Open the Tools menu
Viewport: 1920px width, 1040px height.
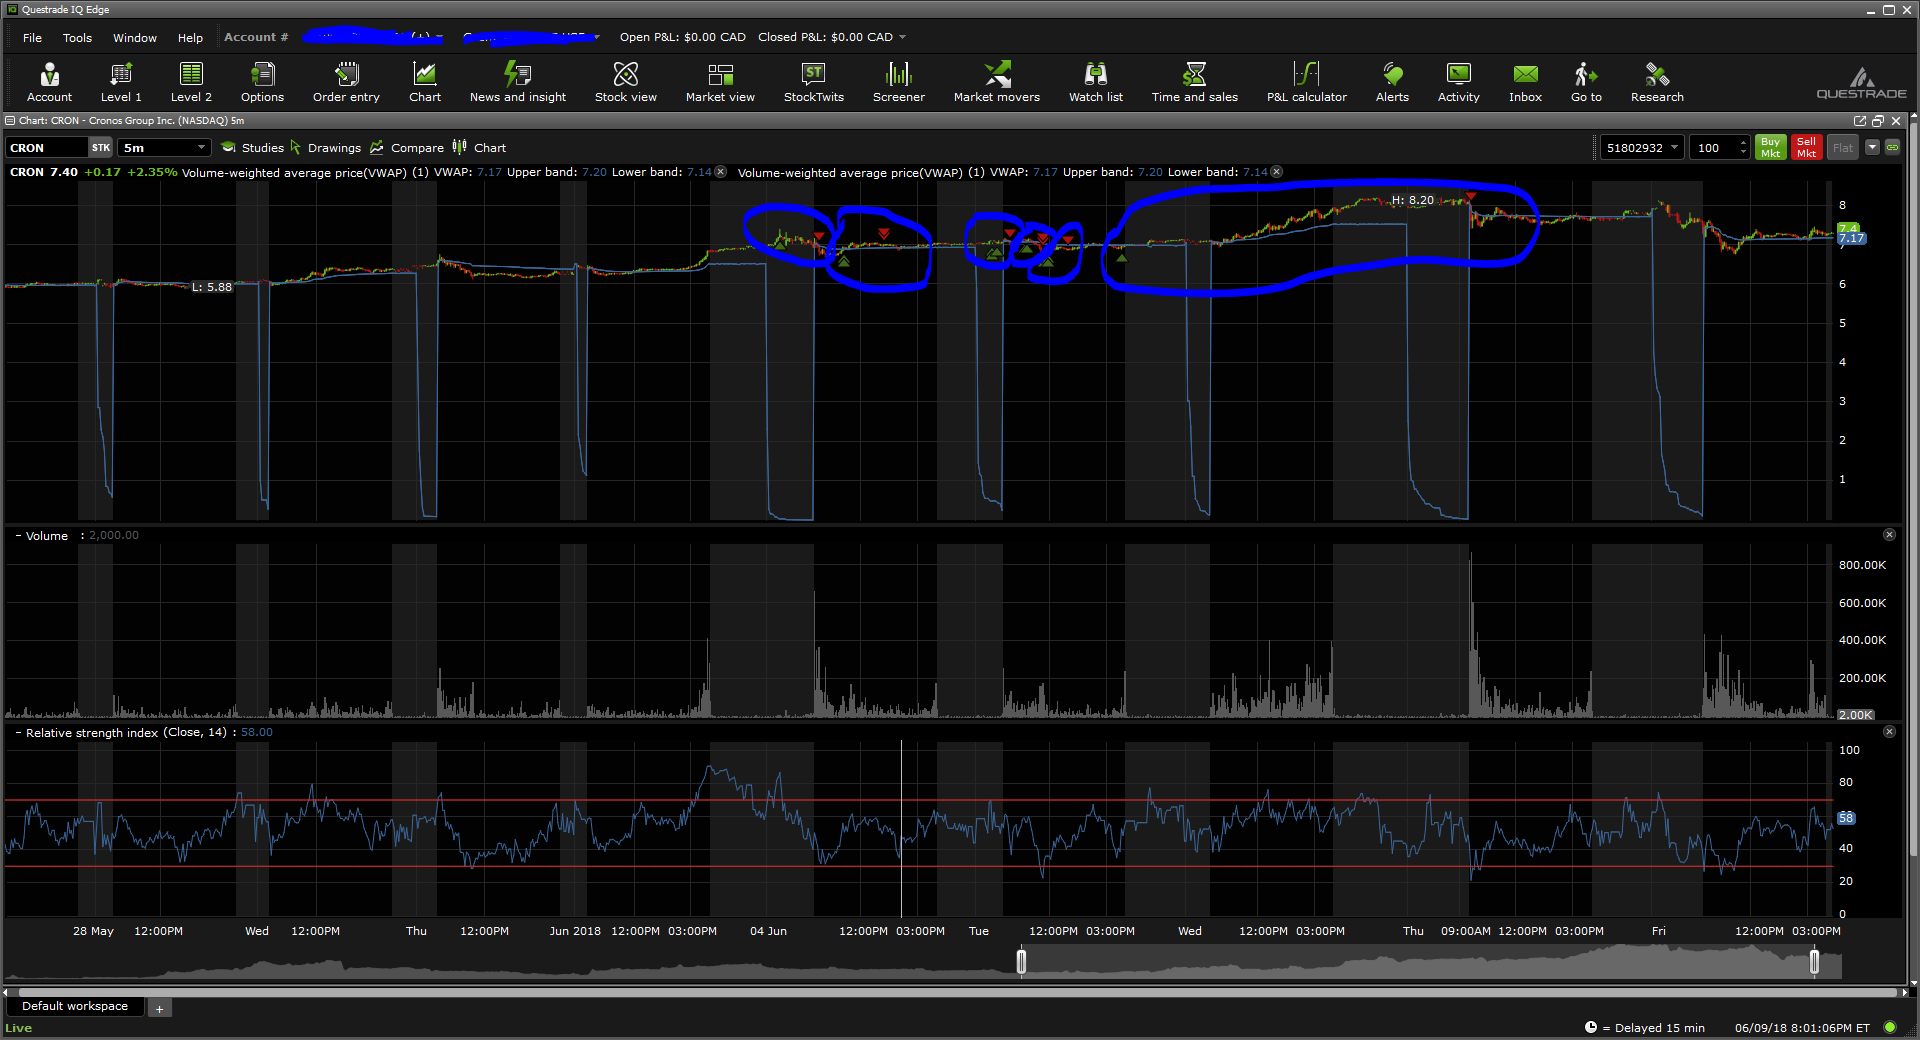pyautogui.click(x=77, y=38)
